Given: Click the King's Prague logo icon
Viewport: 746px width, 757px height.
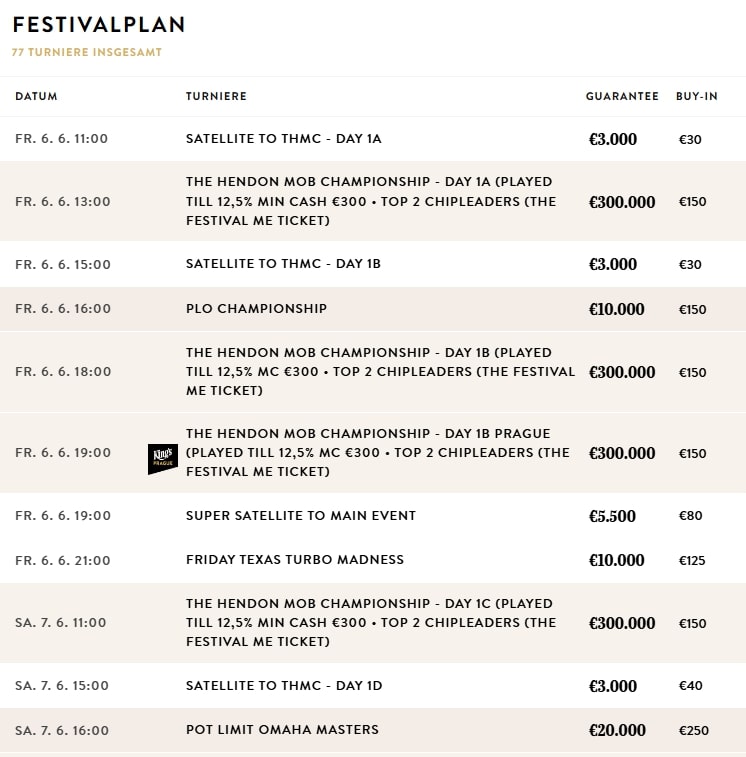Looking at the screenshot, I should click(x=162, y=458).
